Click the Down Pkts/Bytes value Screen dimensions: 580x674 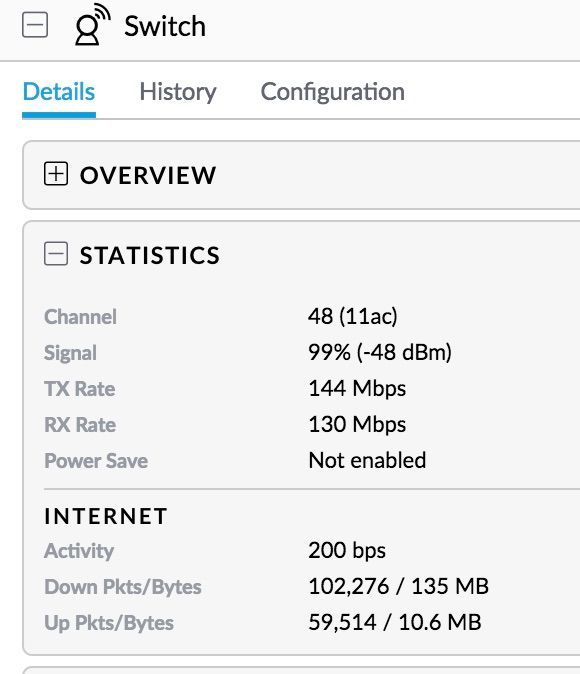tap(399, 586)
